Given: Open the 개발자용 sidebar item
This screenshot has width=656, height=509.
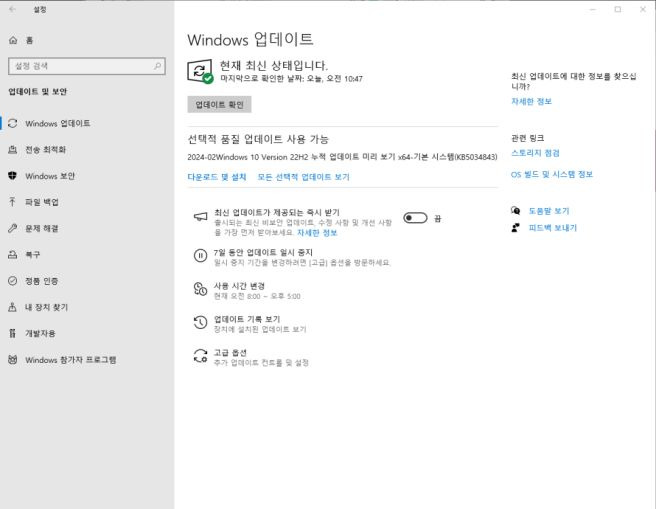Looking at the screenshot, I should [x=87, y=333].
